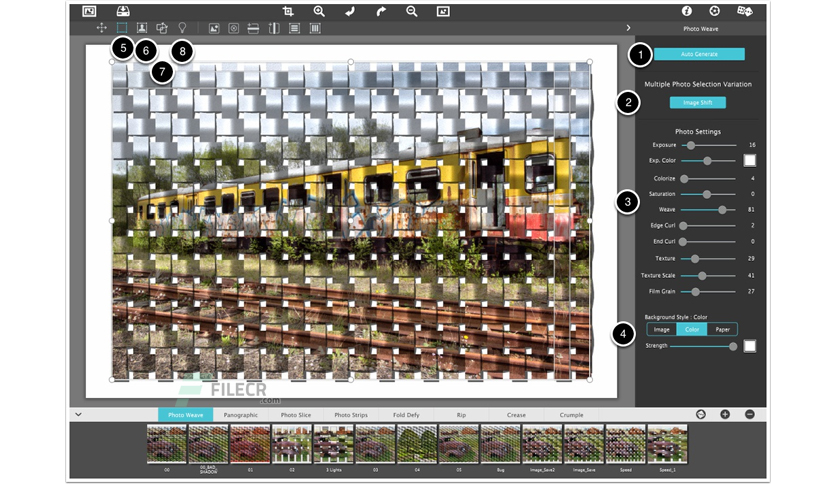Click the save to disk icon

(123, 11)
